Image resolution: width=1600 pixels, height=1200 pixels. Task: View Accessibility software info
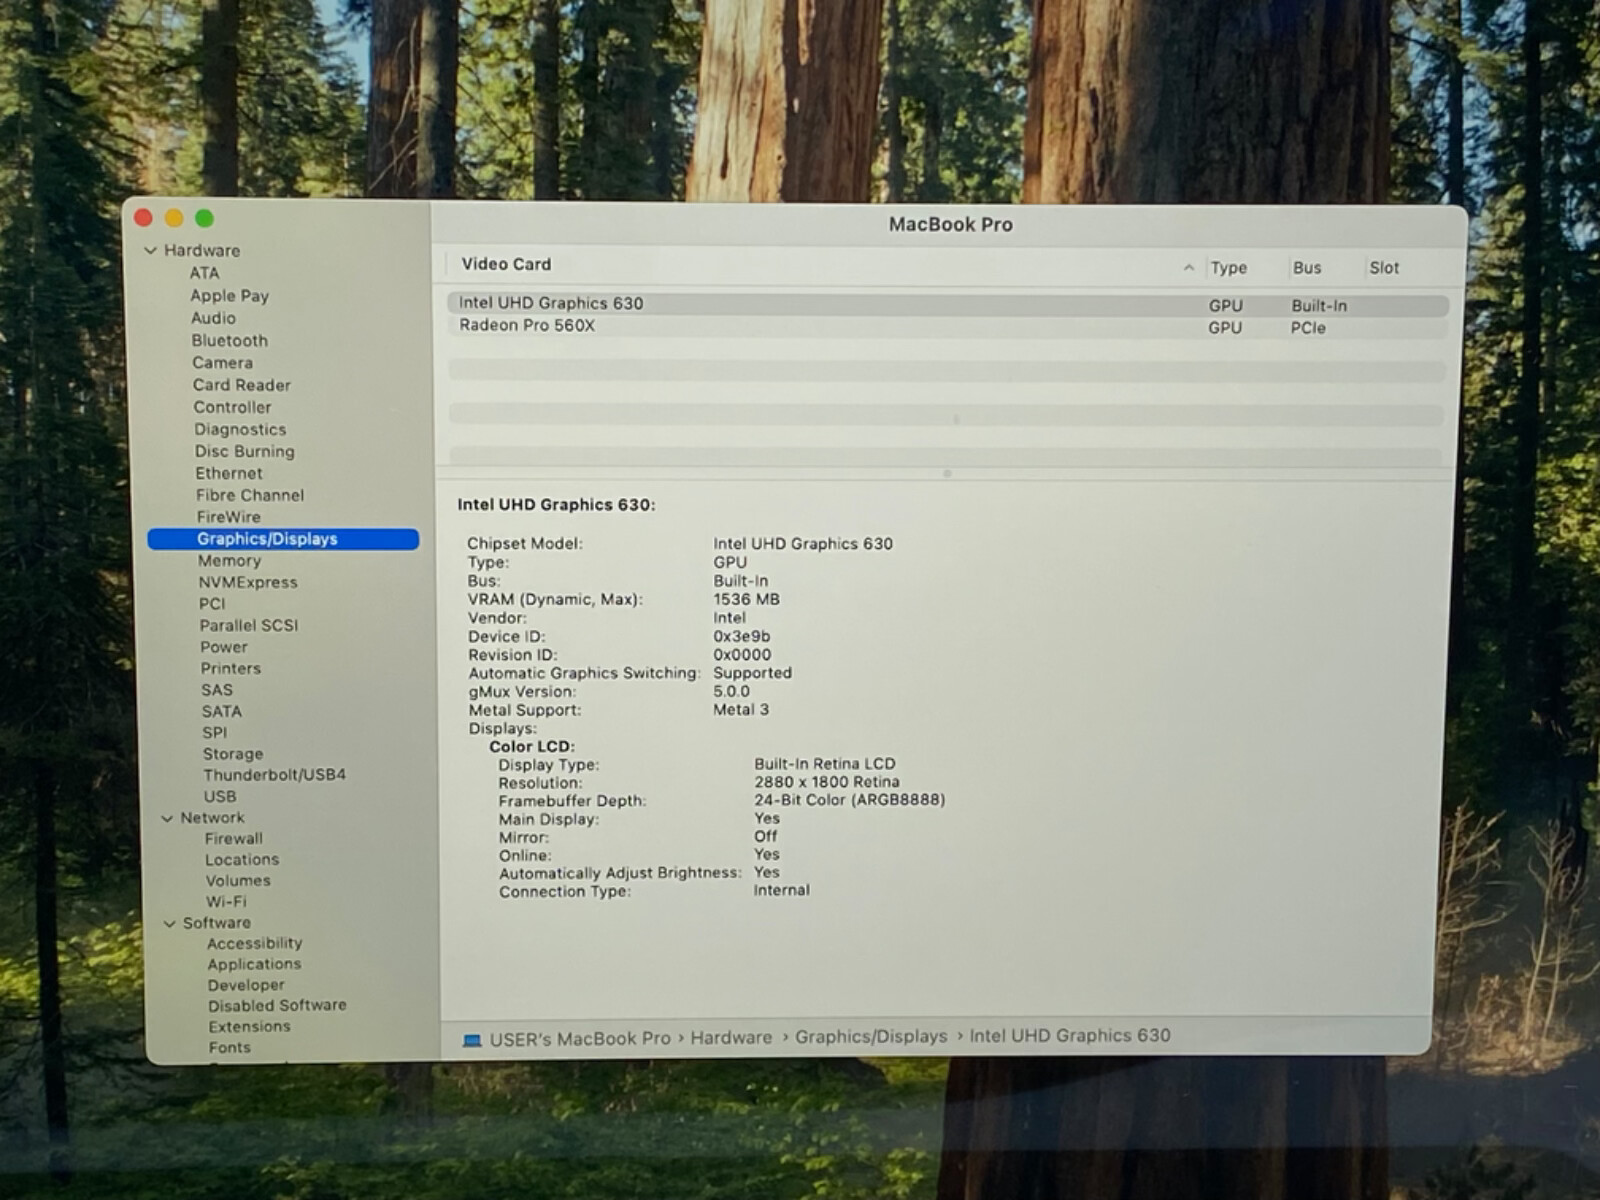pyautogui.click(x=254, y=943)
